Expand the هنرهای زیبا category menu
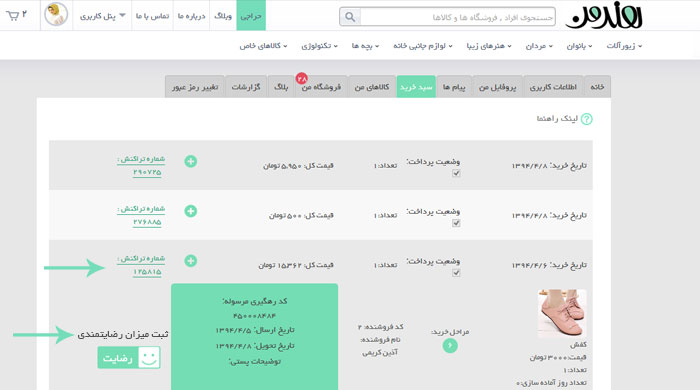This screenshot has height=390, width=700. point(489,46)
